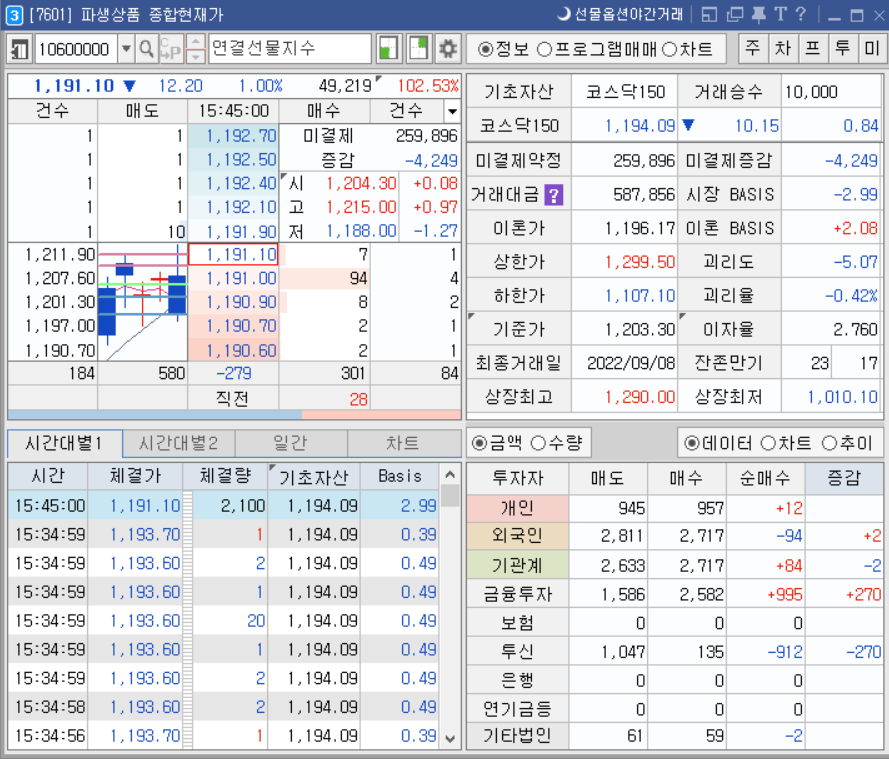The height and width of the screenshot is (759, 889).
Task: Click the current price 1,191.10 in red box
Action: tap(233, 255)
